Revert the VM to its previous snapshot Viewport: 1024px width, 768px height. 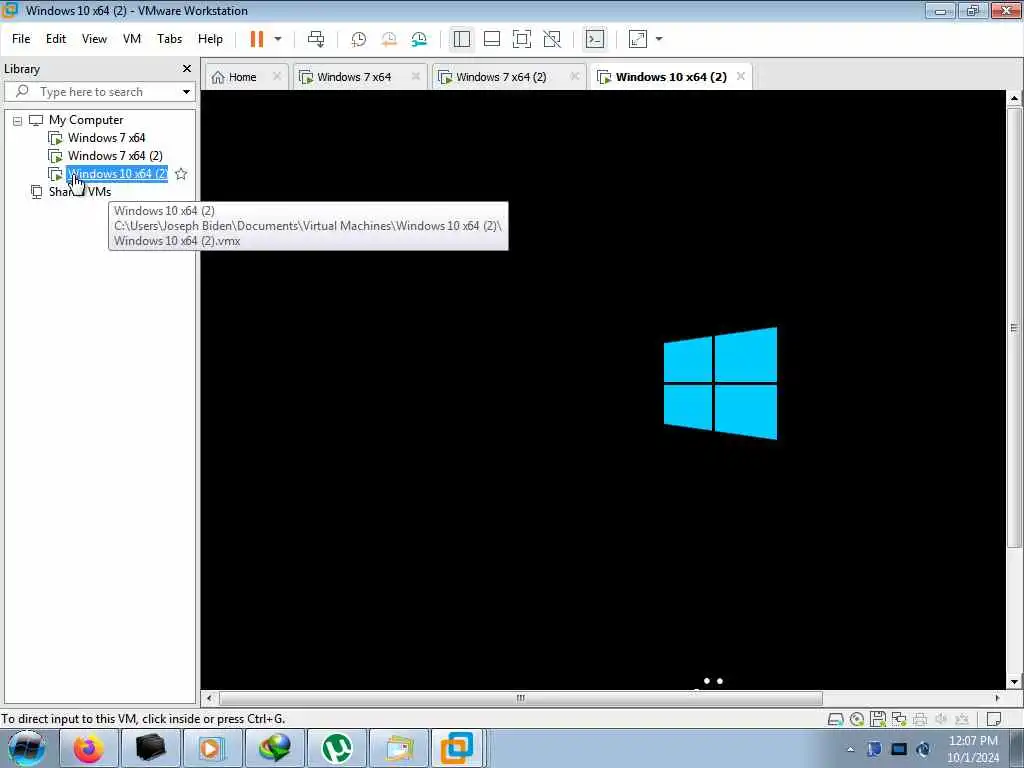(389, 39)
